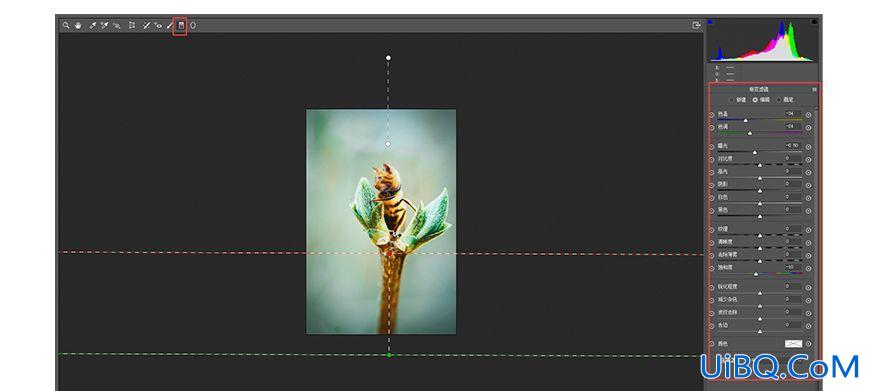The image size is (870, 391).
Task: Select the Color Sampler tool
Action: pos(104,26)
